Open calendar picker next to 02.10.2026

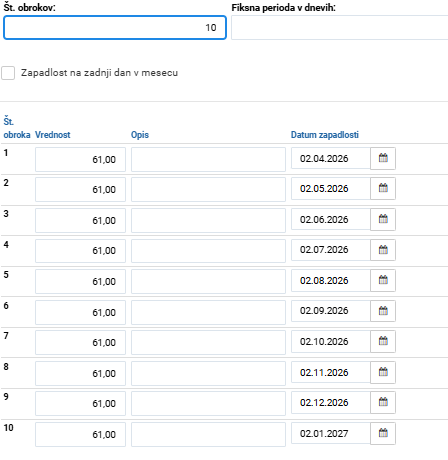(x=383, y=341)
